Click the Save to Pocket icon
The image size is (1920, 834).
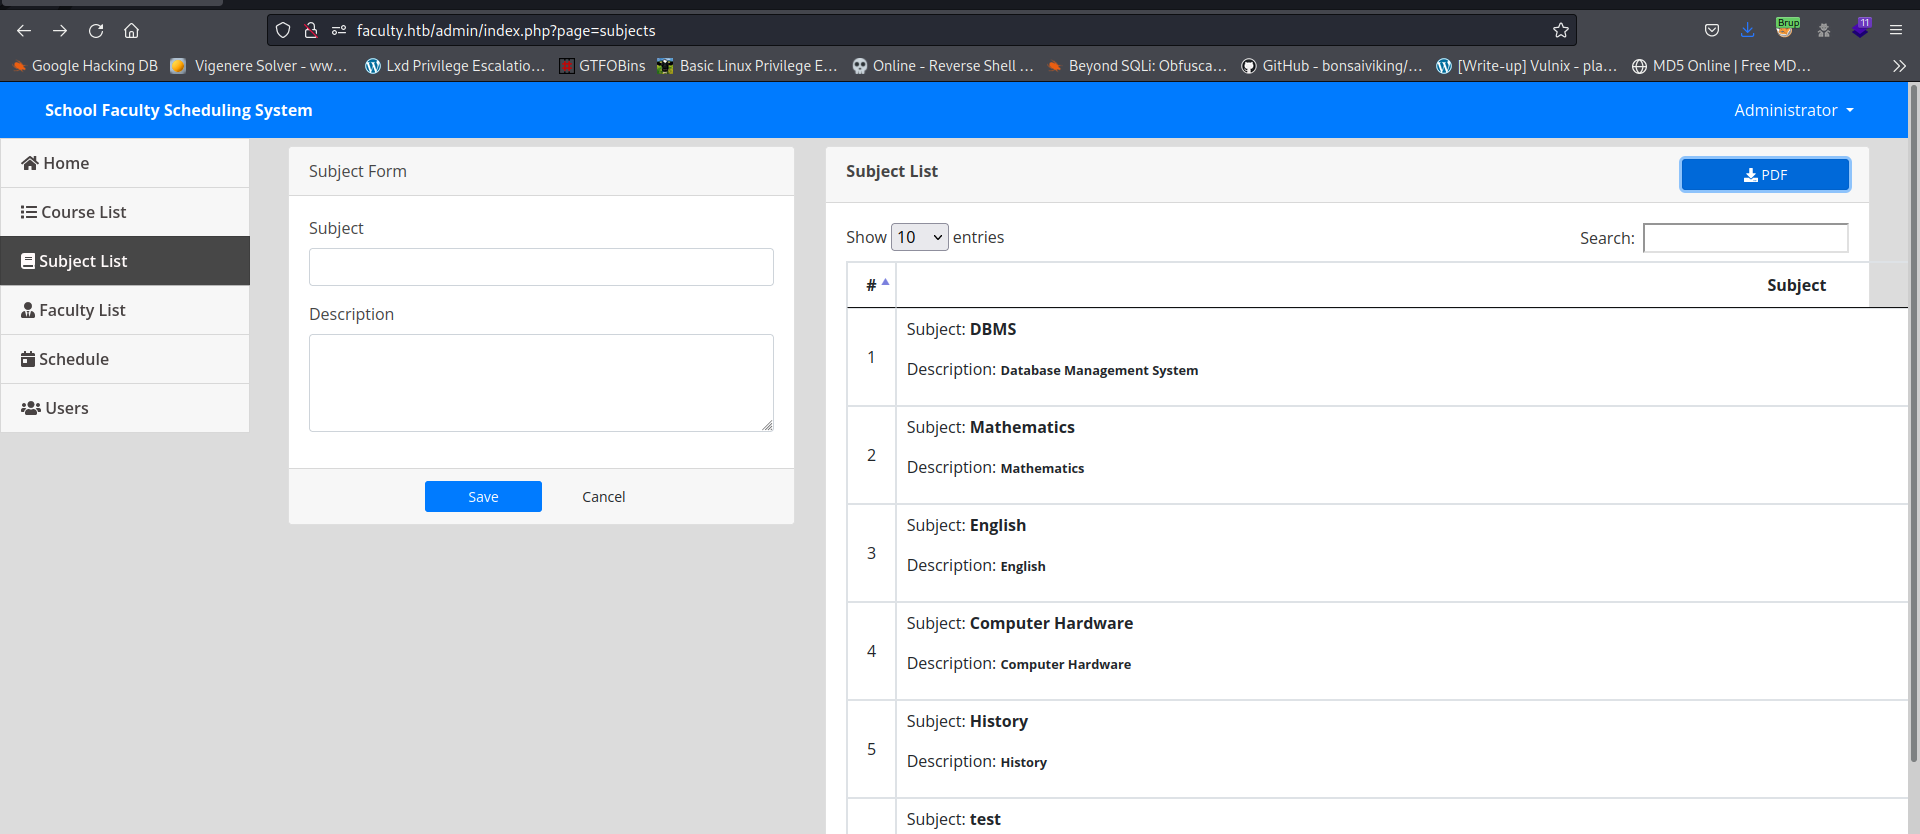pos(1712,31)
